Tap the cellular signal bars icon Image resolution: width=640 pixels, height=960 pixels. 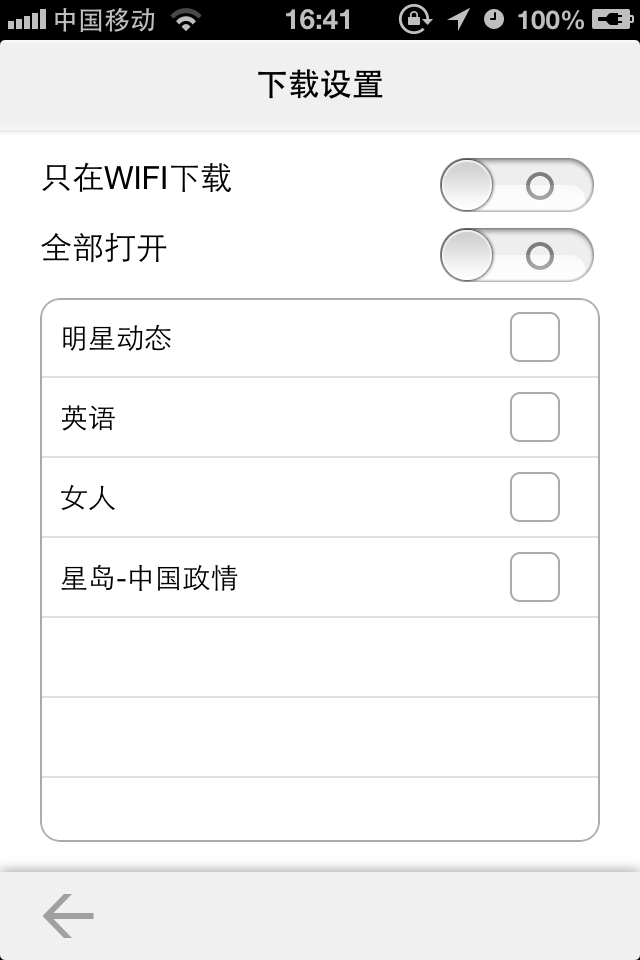[27, 20]
